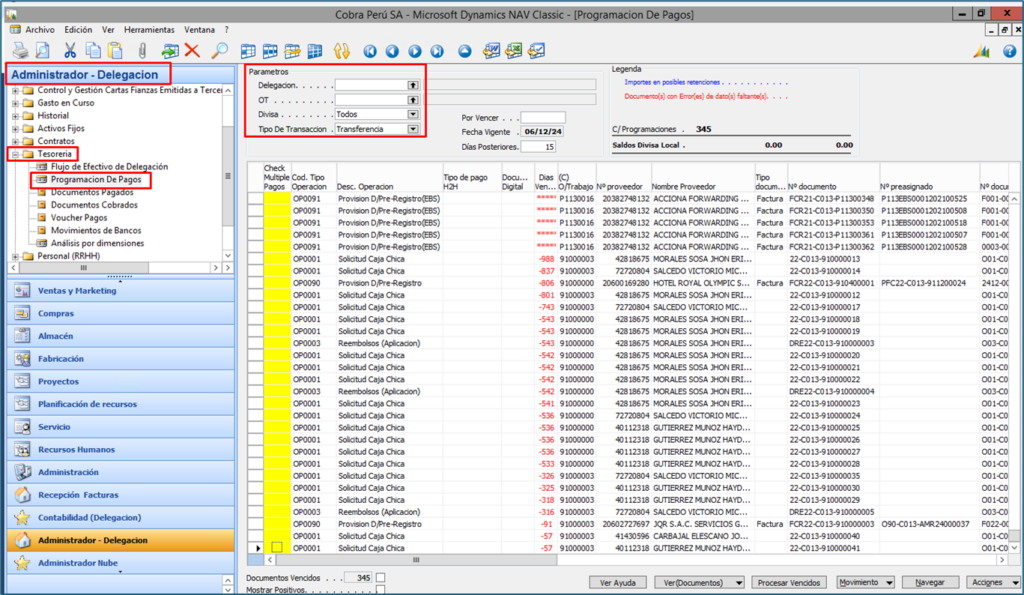Viewport: 1024px width, 595px height.
Task: Click the Recursos Humanos module icon
Action: [22, 449]
